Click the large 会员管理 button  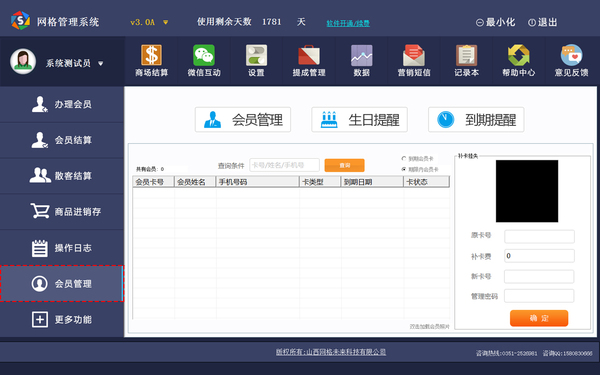pos(243,120)
